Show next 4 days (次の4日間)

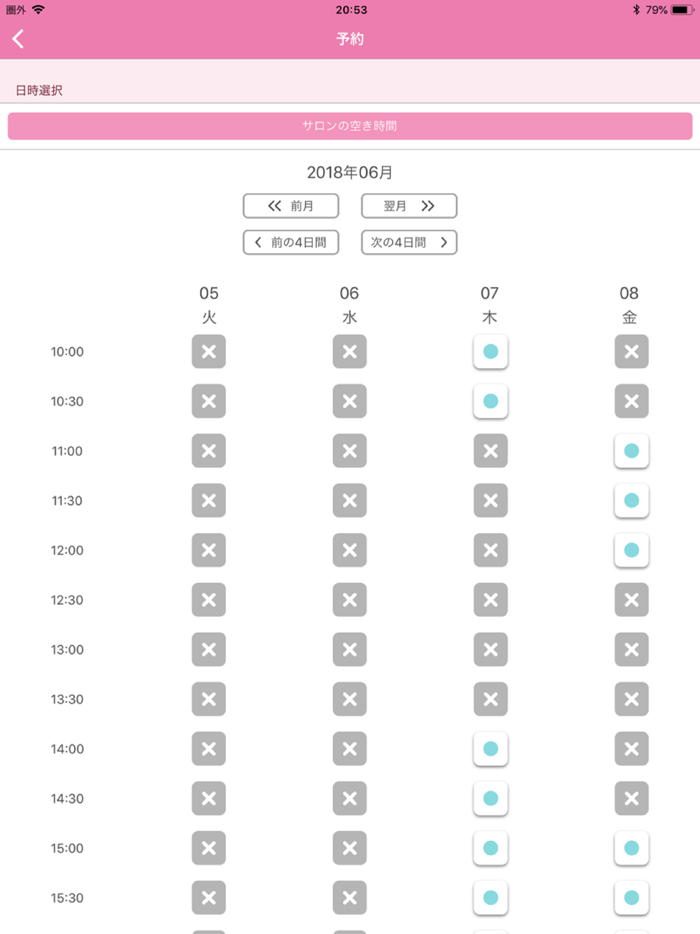[409, 242]
